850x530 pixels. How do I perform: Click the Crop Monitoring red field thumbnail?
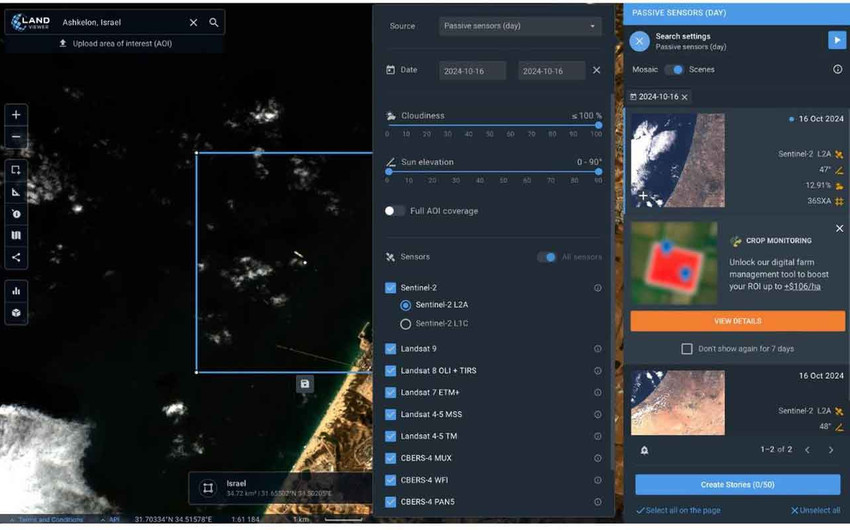pos(674,263)
